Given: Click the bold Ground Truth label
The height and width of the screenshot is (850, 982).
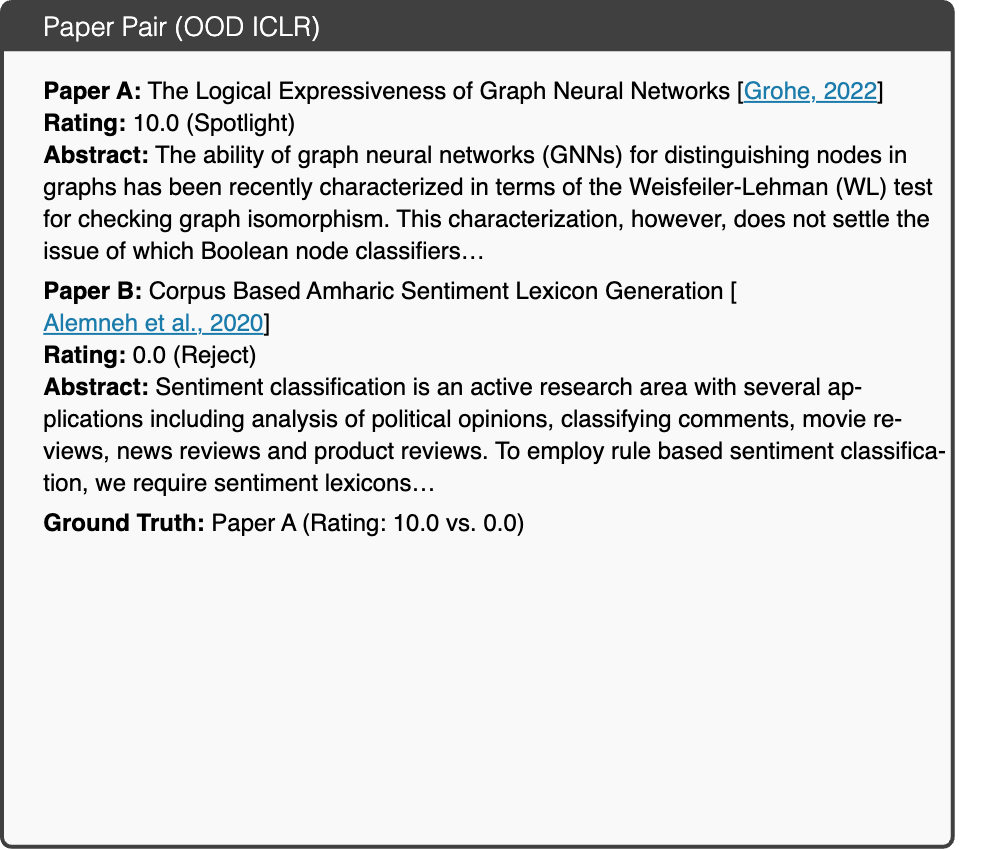Looking at the screenshot, I should (124, 522).
